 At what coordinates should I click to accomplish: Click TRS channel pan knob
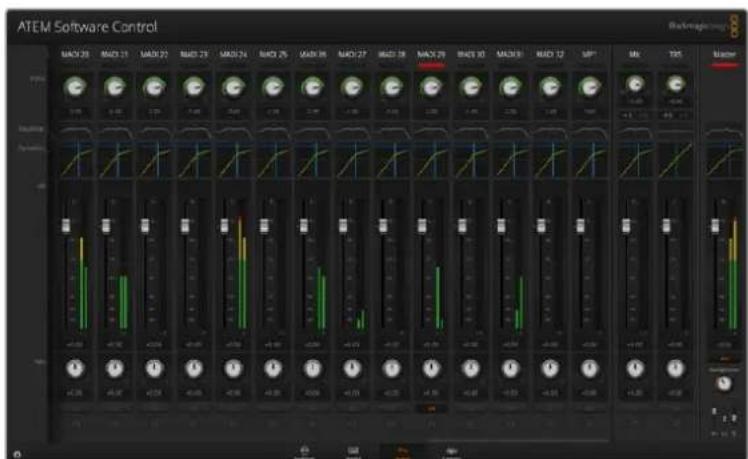(x=675, y=368)
